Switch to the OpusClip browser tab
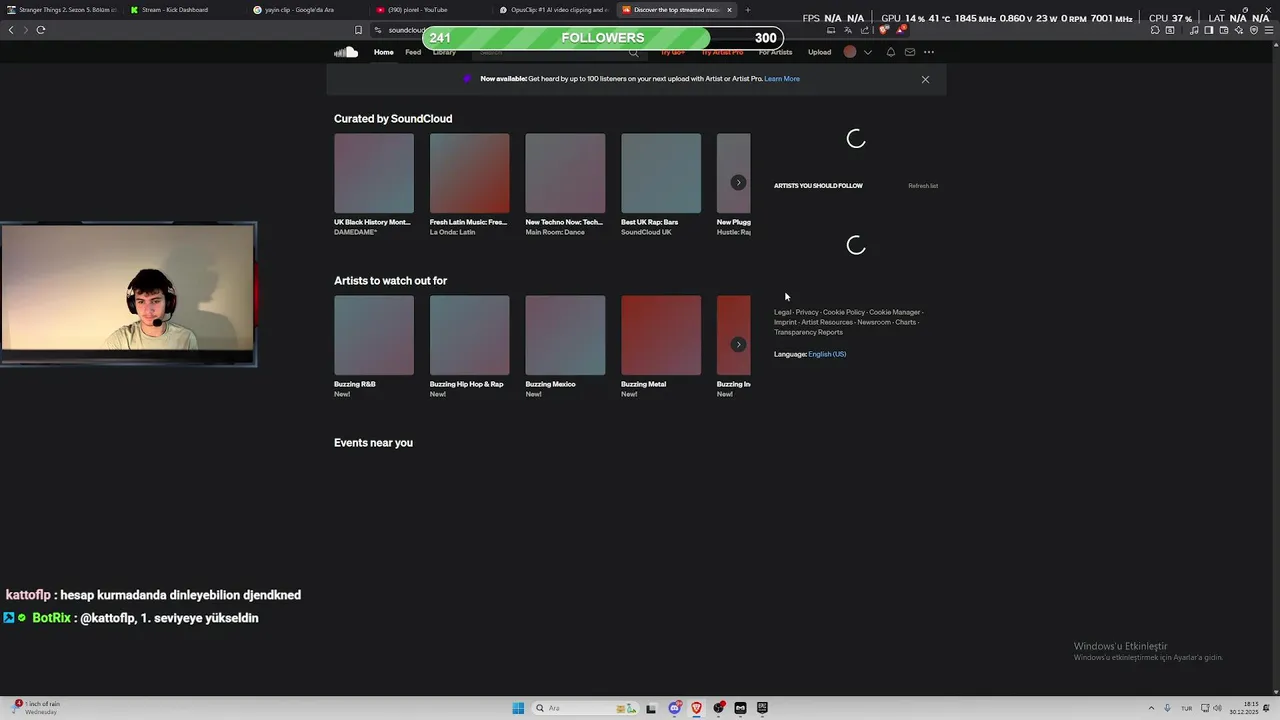Image resolution: width=1280 pixels, height=720 pixels. (x=552, y=10)
